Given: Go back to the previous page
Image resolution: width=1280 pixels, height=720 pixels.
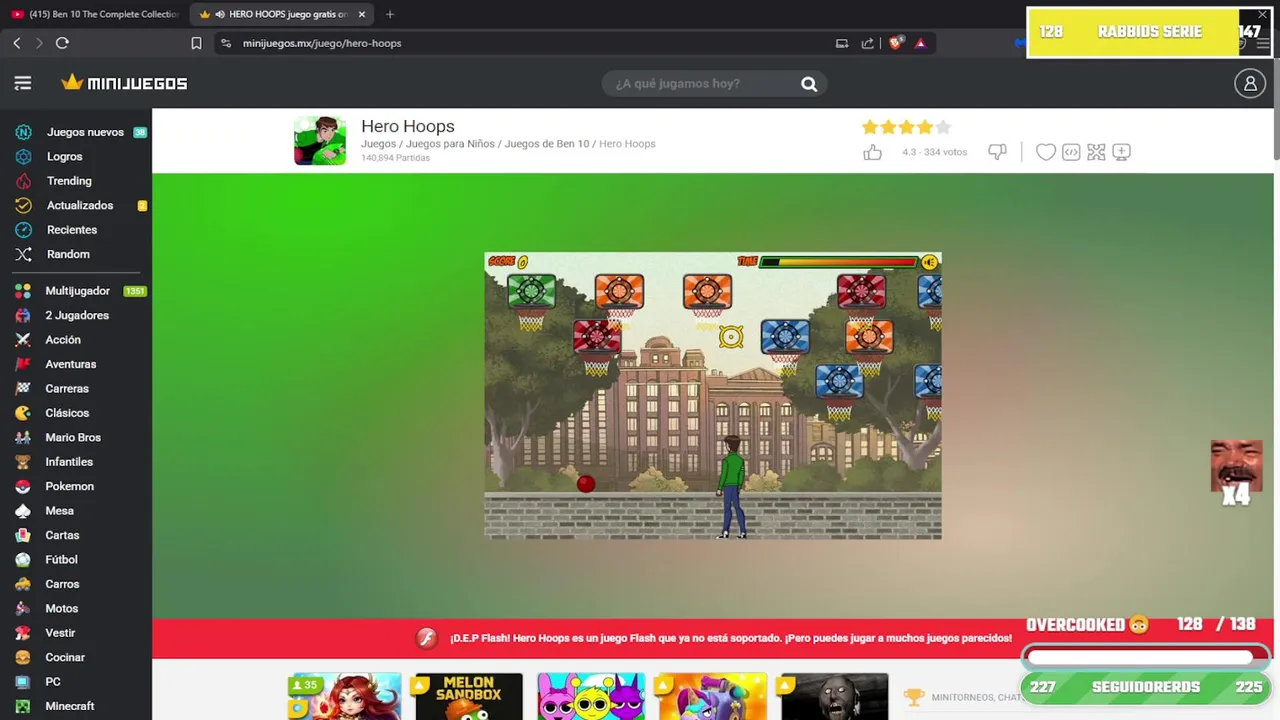Looking at the screenshot, I should 17,43.
